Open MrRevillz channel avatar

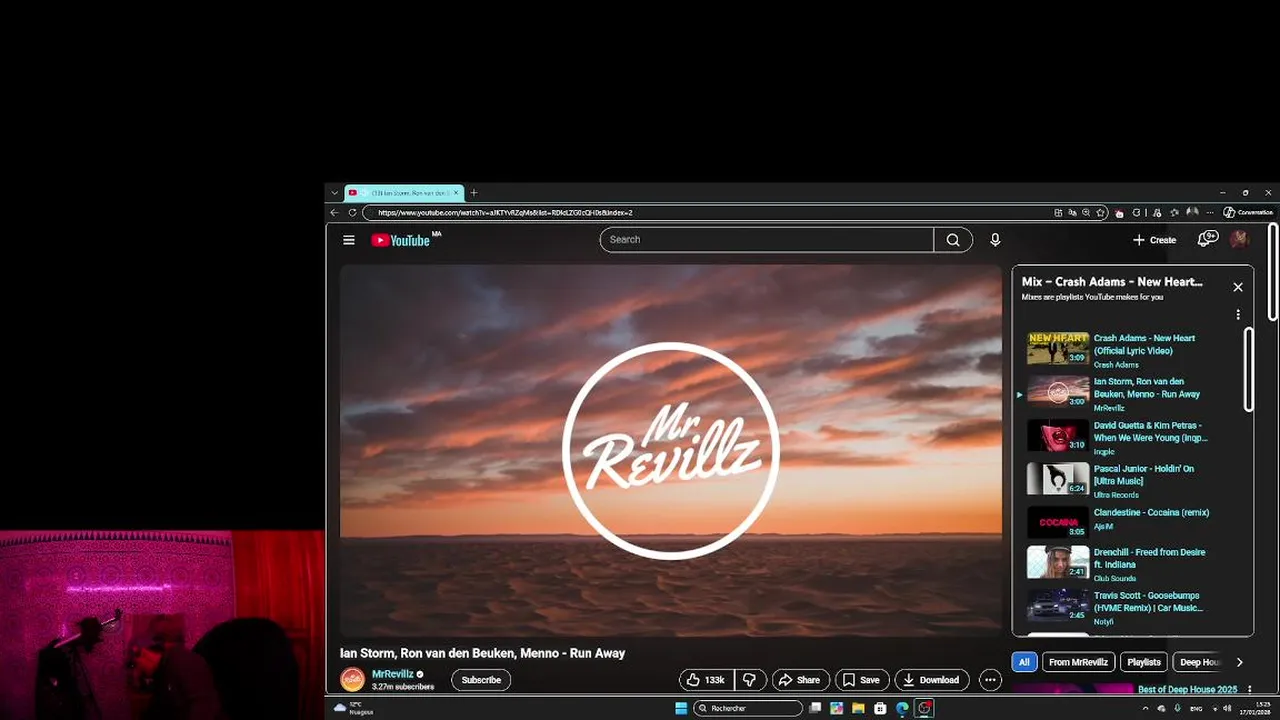click(x=353, y=680)
